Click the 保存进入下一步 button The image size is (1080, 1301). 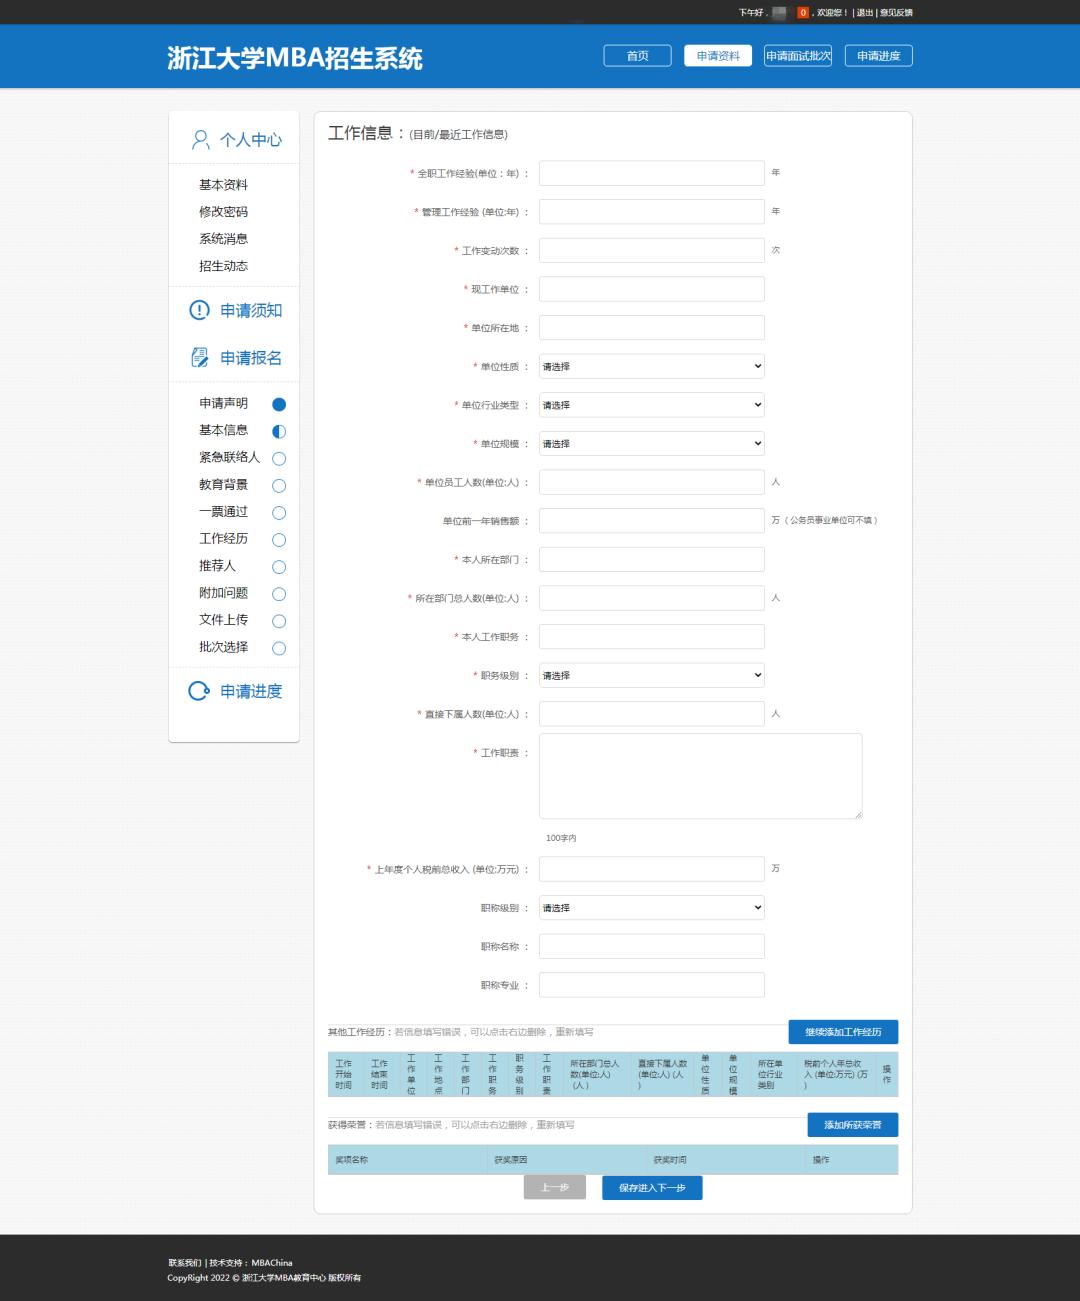pos(651,1188)
